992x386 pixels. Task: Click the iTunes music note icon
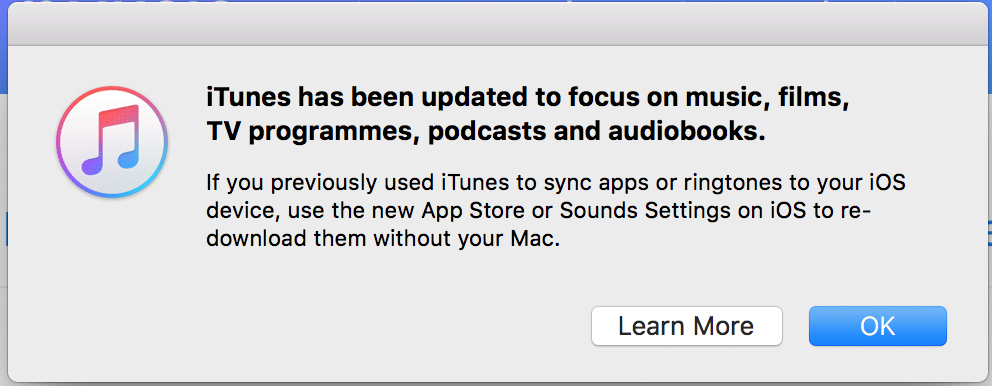(x=112, y=143)
